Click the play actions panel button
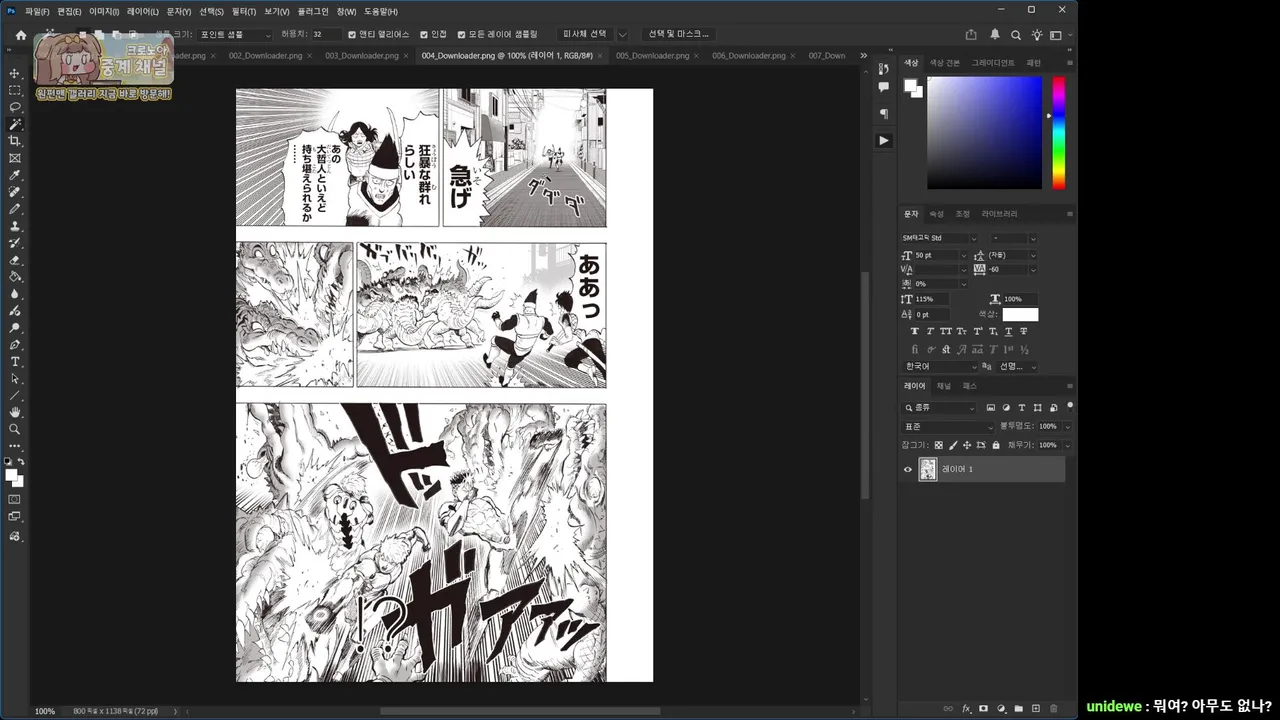Image resolution: width=1280 pixels, height=720 pixels. [883, 141]
